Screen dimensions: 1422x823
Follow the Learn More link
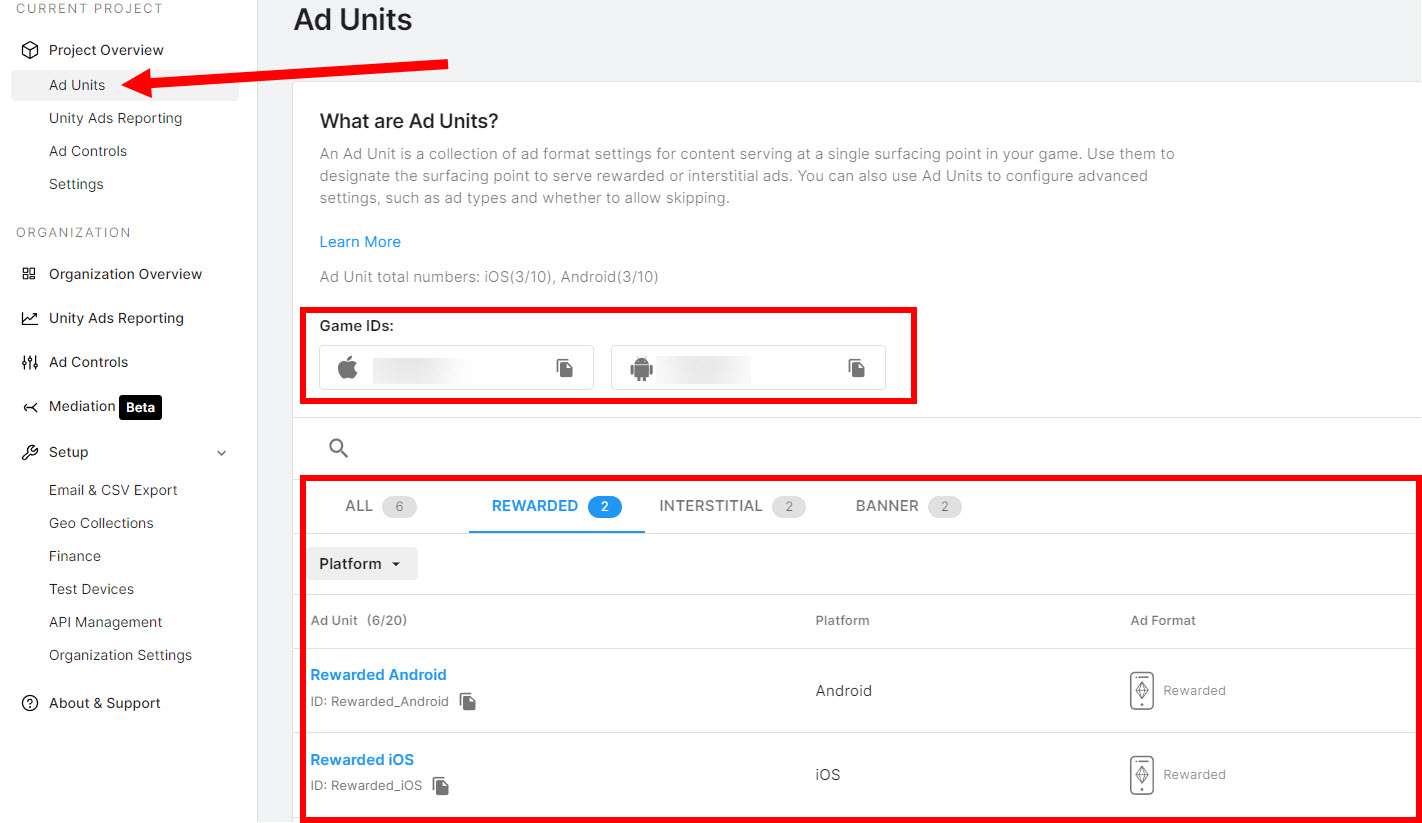click(360, 242)
